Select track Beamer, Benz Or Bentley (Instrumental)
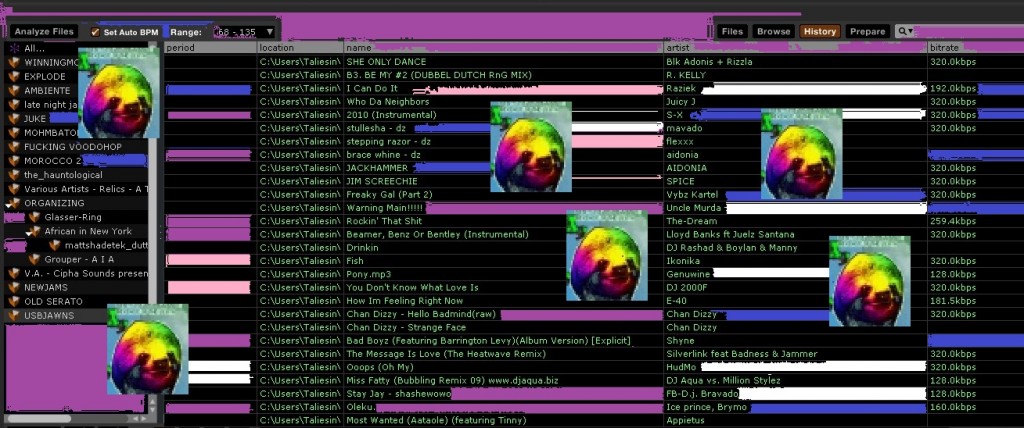The height and width of the screenshot is (428, 1024). coord(437,235)
